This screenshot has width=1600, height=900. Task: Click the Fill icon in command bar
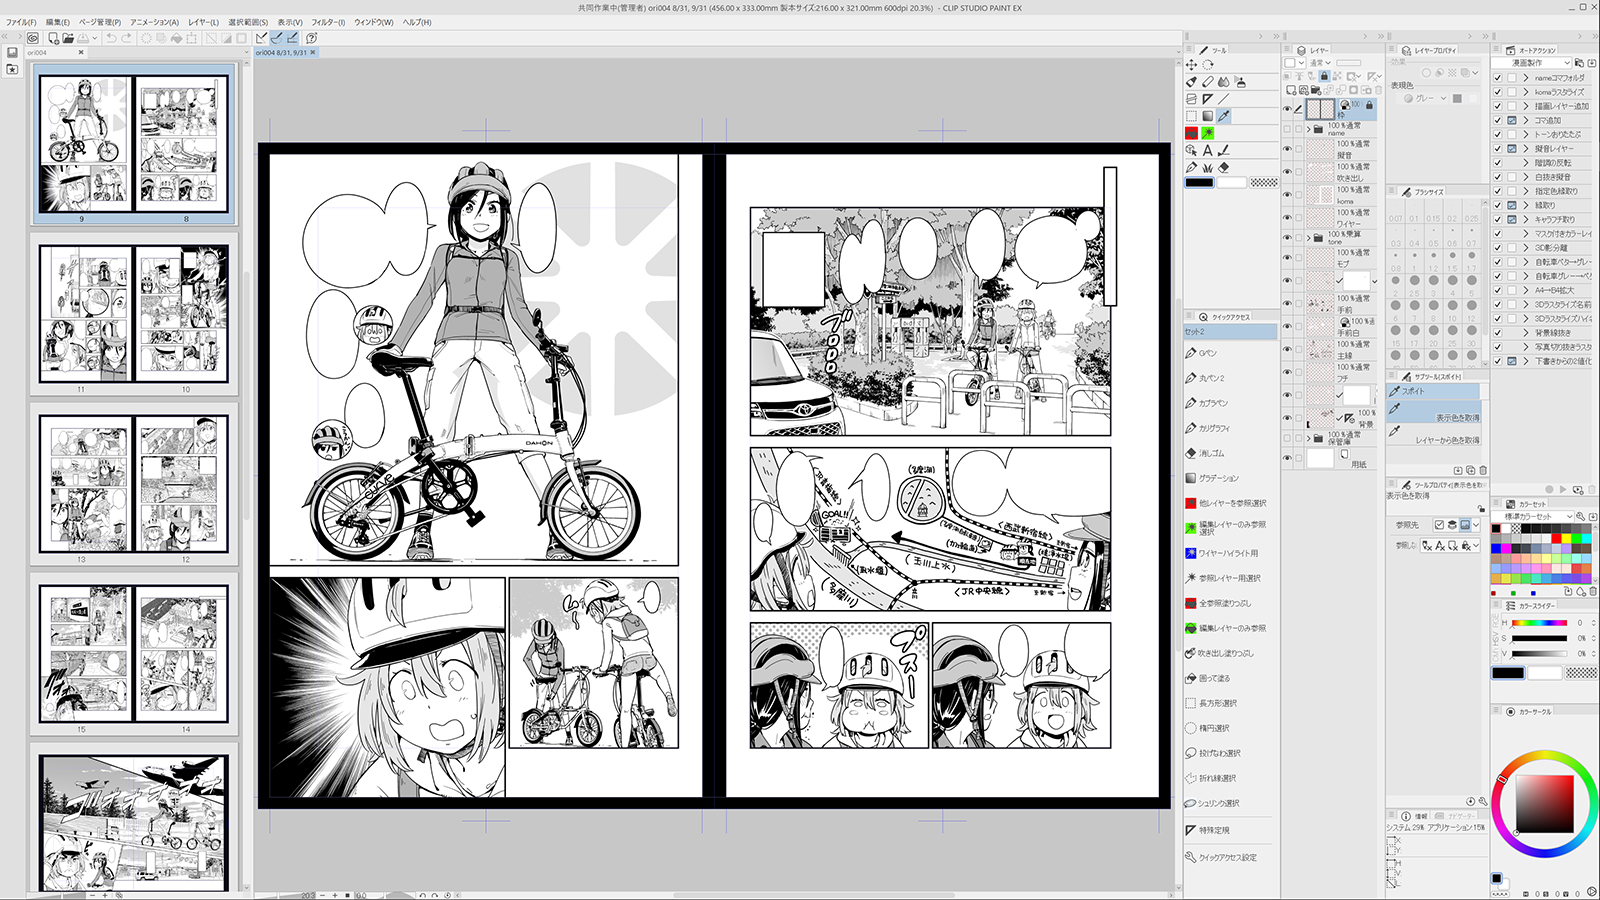tap(176, 38)
